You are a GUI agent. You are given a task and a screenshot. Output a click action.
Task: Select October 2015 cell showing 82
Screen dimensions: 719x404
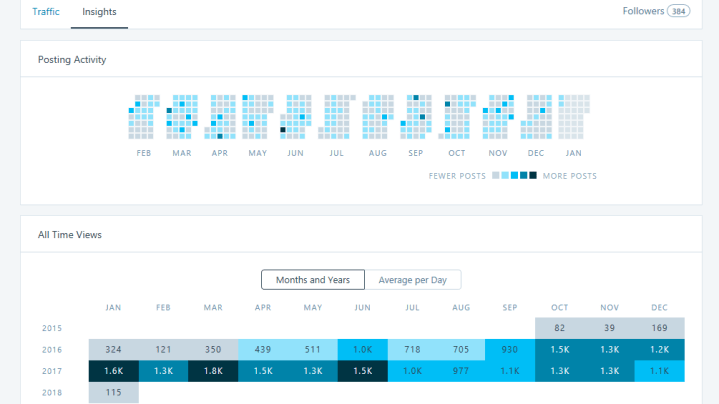click(560, 328)
